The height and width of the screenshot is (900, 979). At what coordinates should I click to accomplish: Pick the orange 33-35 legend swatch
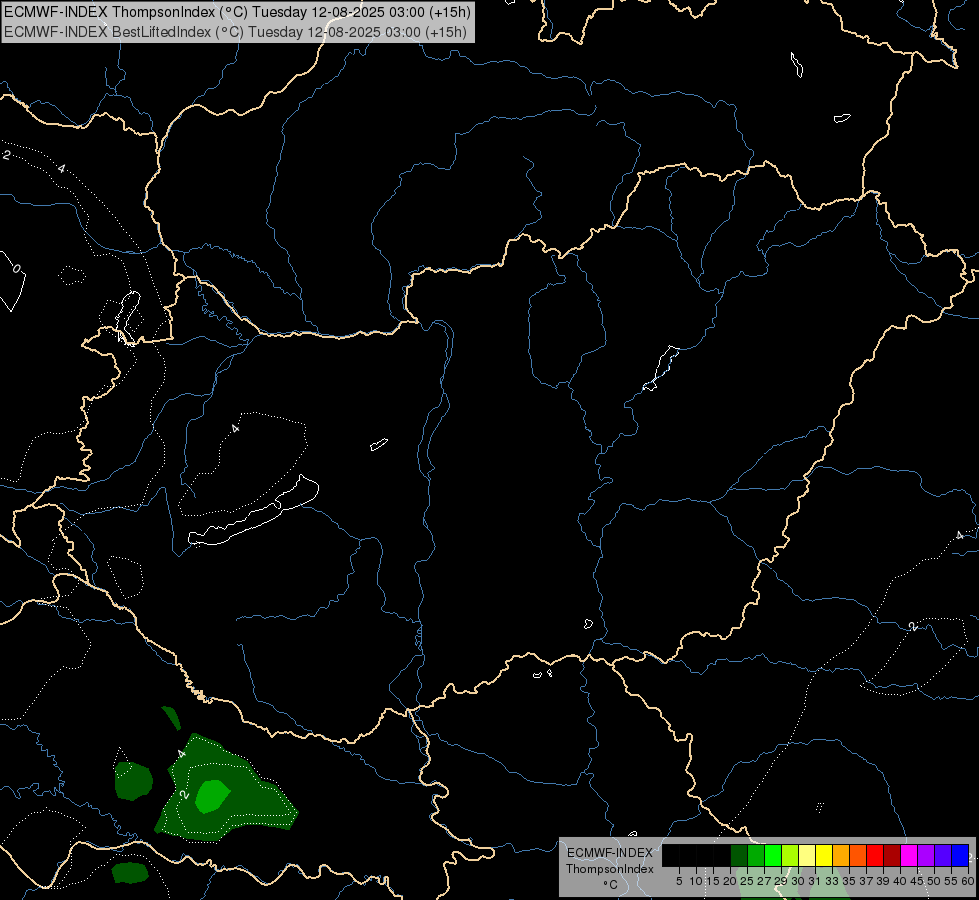pyautogui.click(x=841, y=855)
